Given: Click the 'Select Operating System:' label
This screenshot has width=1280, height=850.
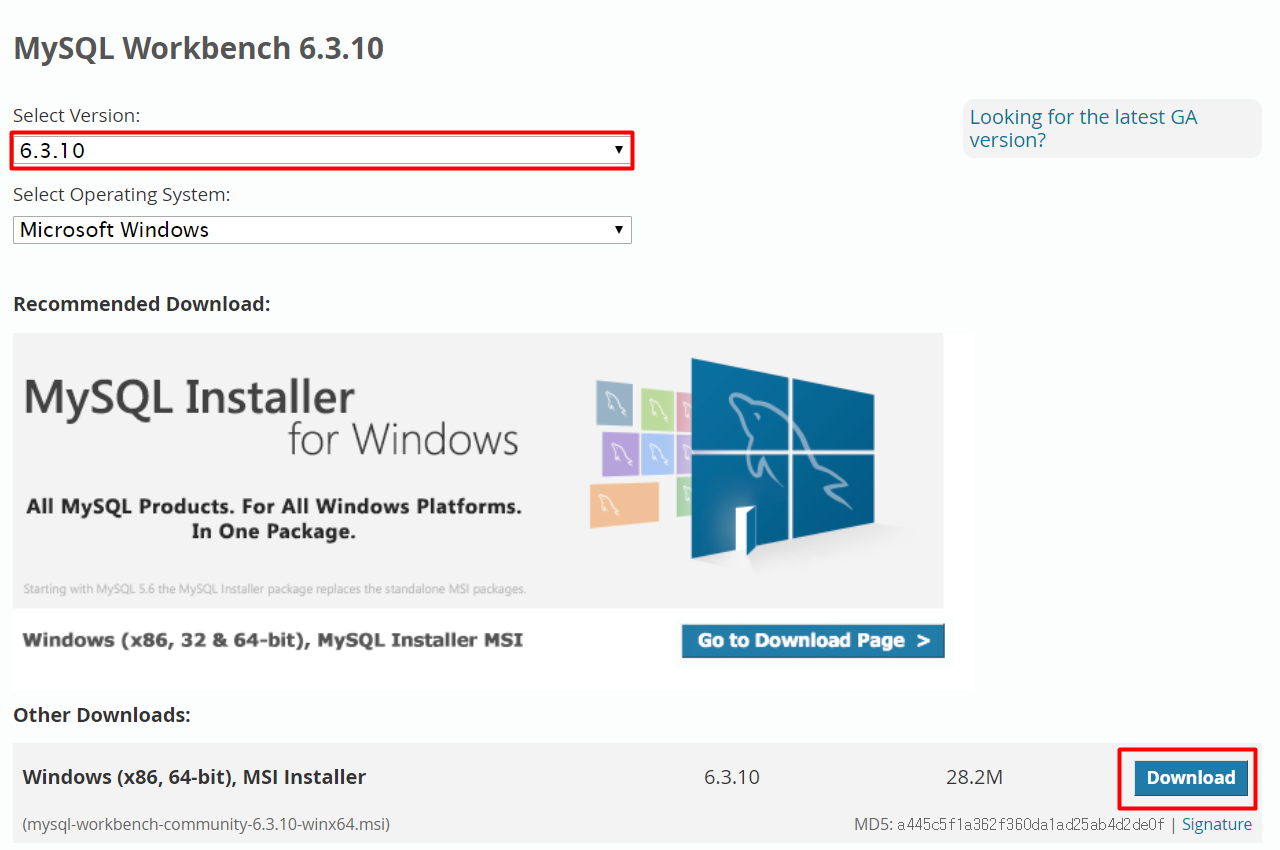Looking at the screenshot, I should [x=122, y=195].
